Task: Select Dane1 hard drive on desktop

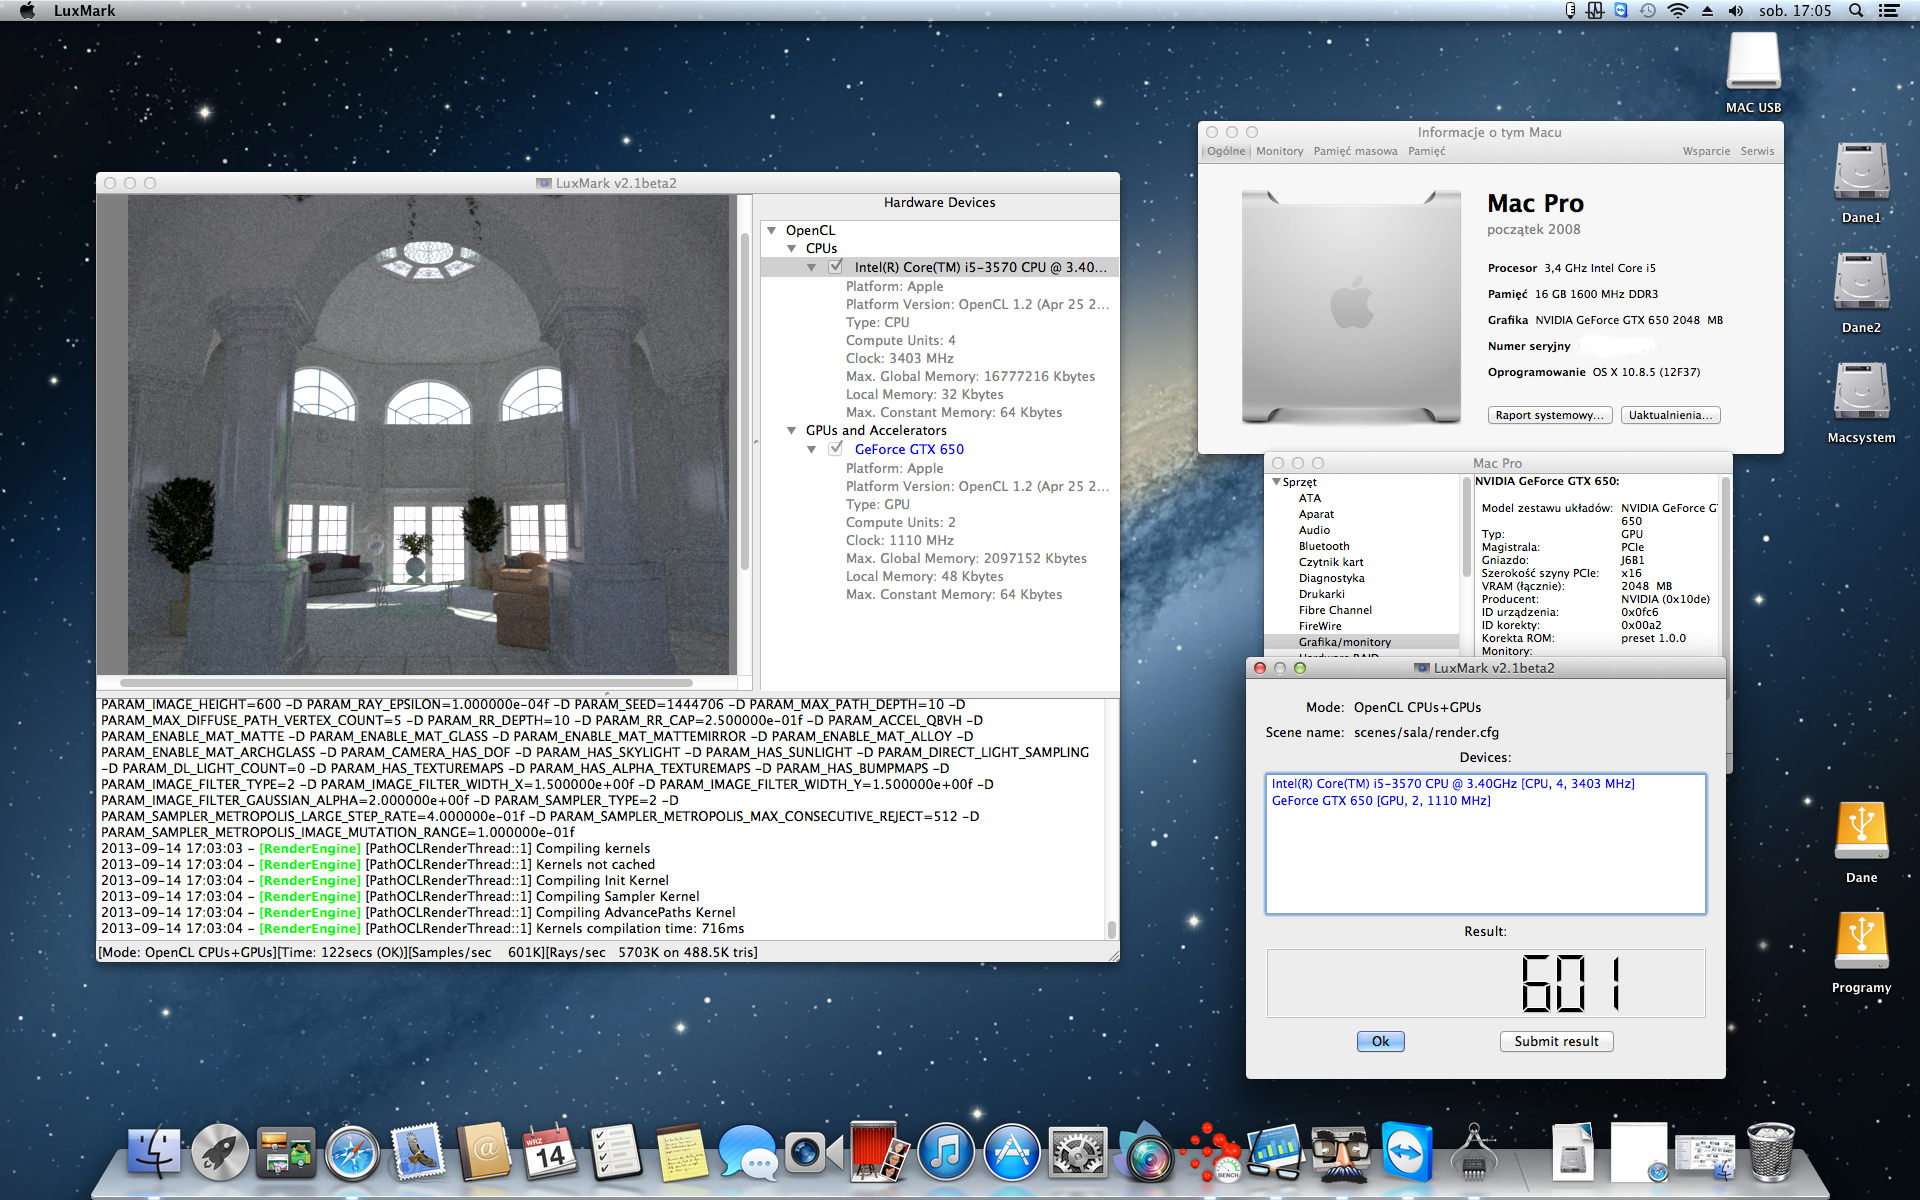Action: [1861, 183]
